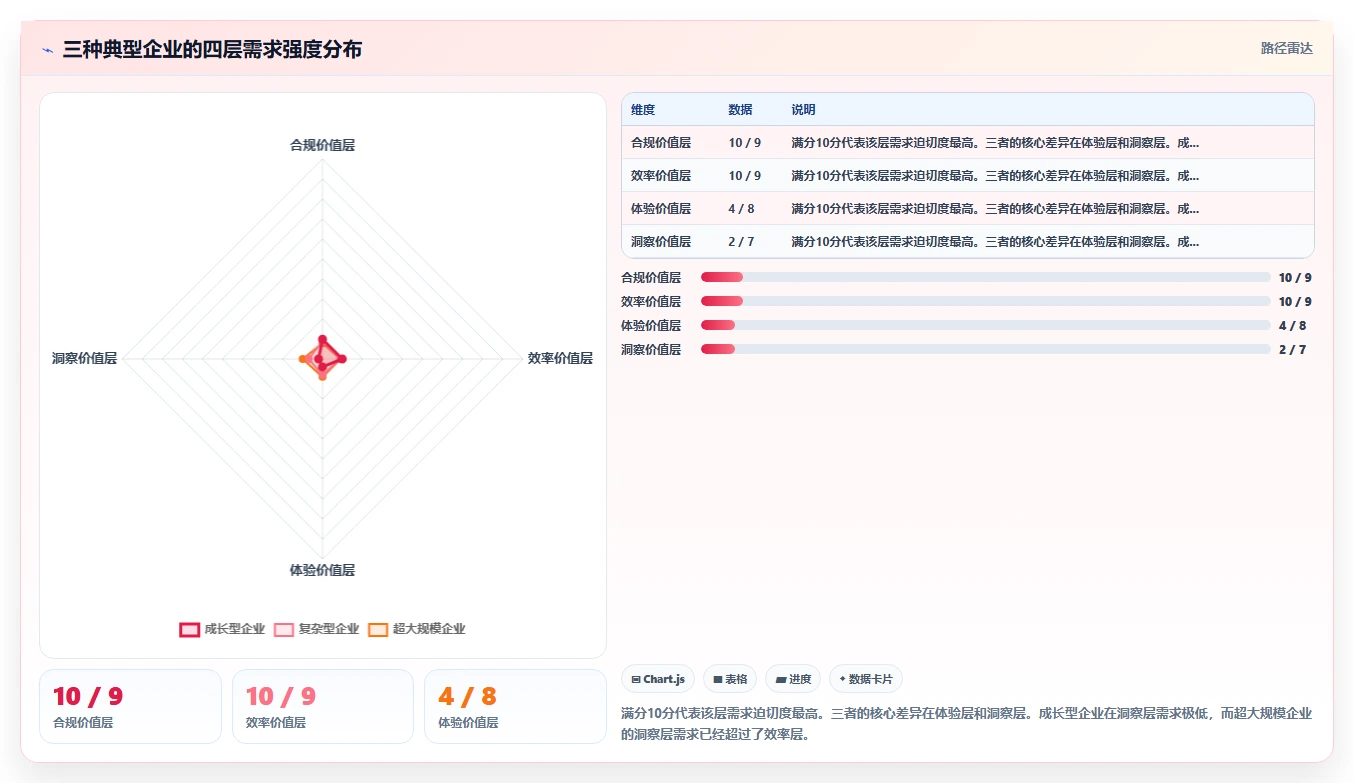This screenshot has height=783, width=1354.
Task: Select the 洞察价值层 progress bar
Action: pos(985,349)
